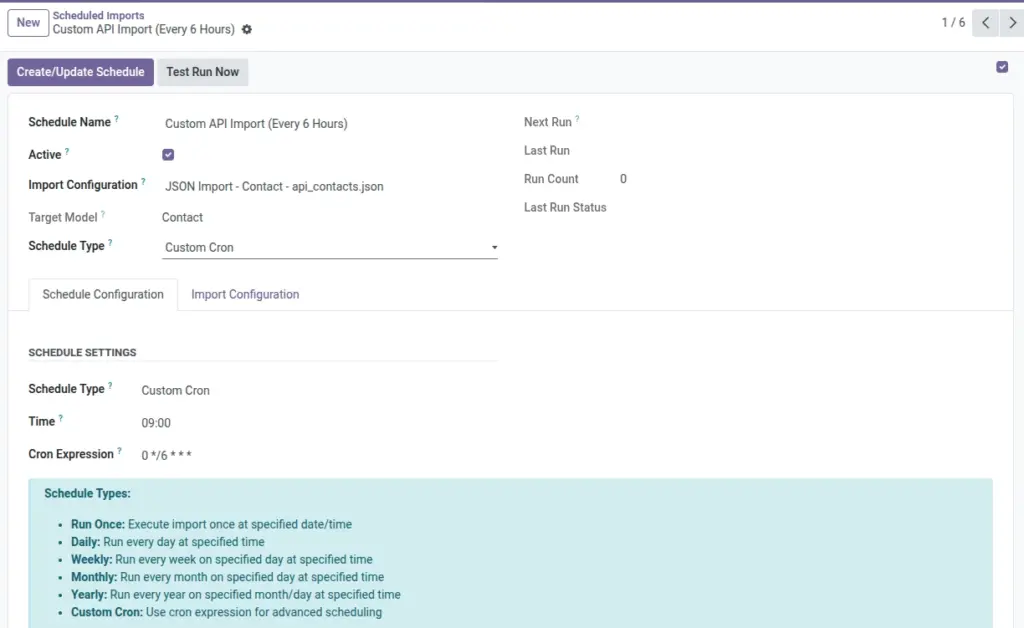Click the Custom Cron description in help box
The image size is (1024, 628).
click(x=227, y=612)
